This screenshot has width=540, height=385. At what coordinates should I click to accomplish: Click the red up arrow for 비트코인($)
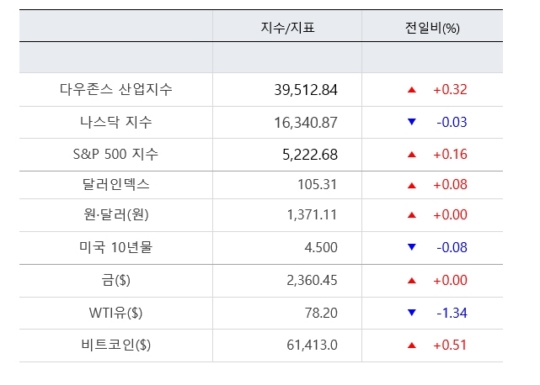pos(412,345)
